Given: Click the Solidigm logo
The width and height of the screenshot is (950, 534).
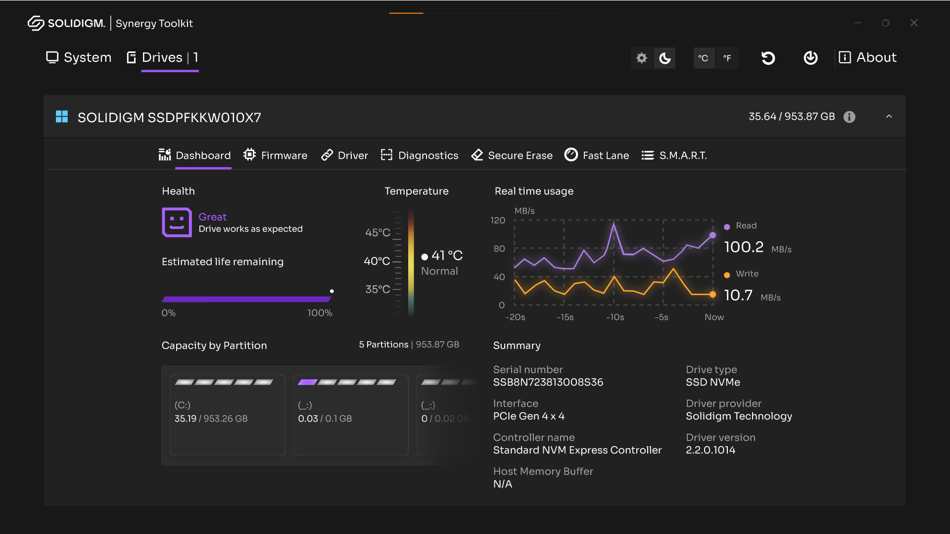Looking at the screenshot, I should 66,23.
